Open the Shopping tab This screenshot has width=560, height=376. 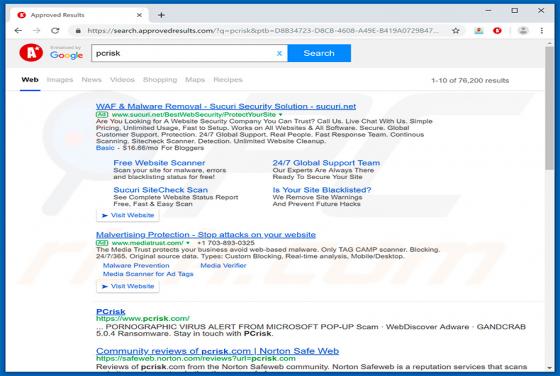tap(160, 80)
